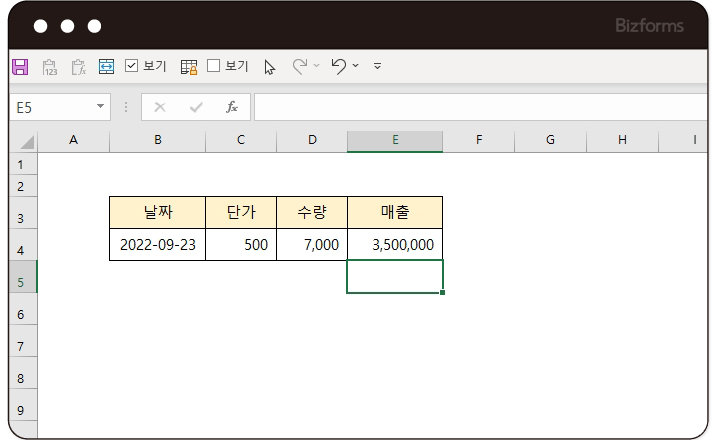Screen dimensions: 715x440
Task: Toggle the checked 보기 checkbox
Action: (x=131, y=66)
